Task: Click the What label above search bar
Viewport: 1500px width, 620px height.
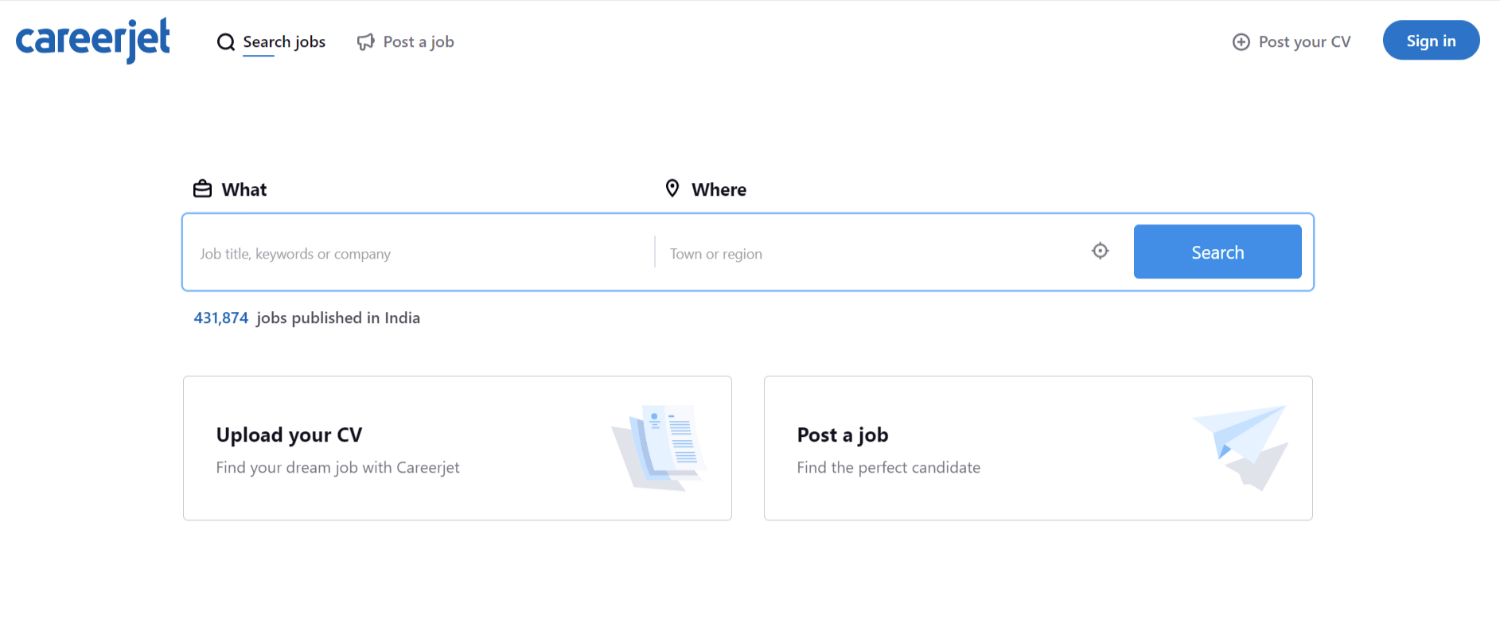Action: [244, 189]
